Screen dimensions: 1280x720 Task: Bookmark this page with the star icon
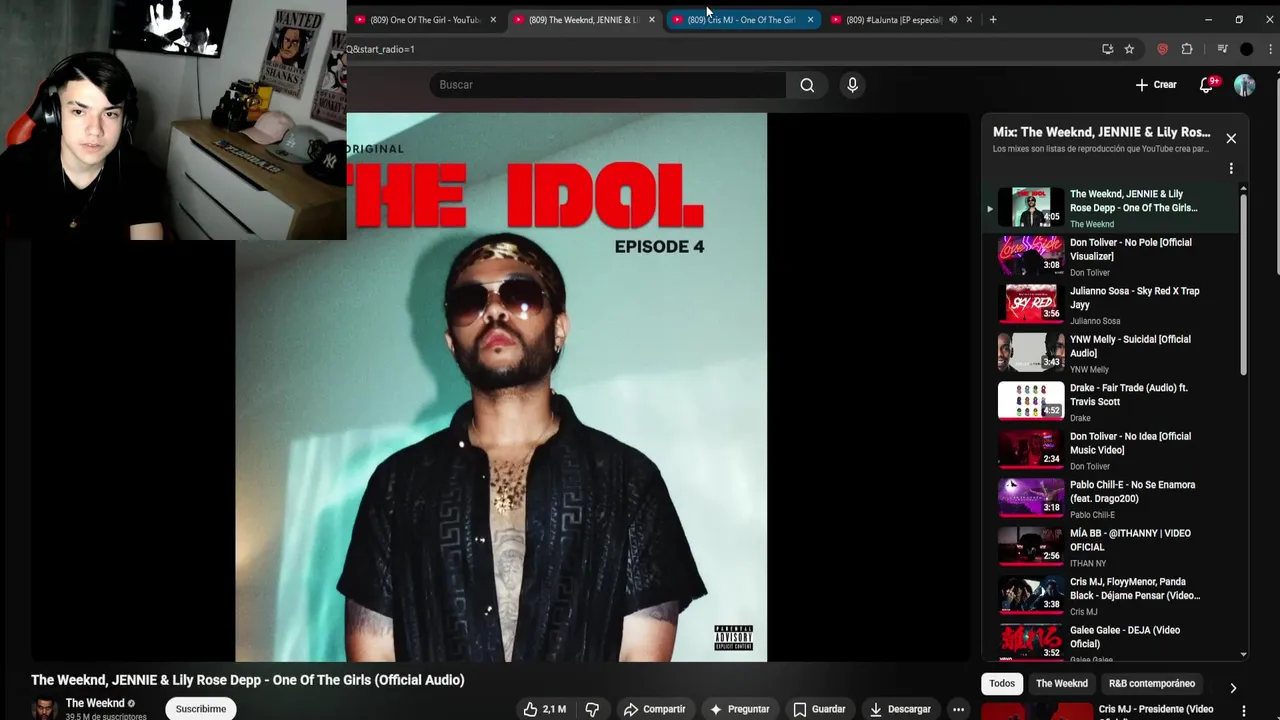coord(1129,49)
